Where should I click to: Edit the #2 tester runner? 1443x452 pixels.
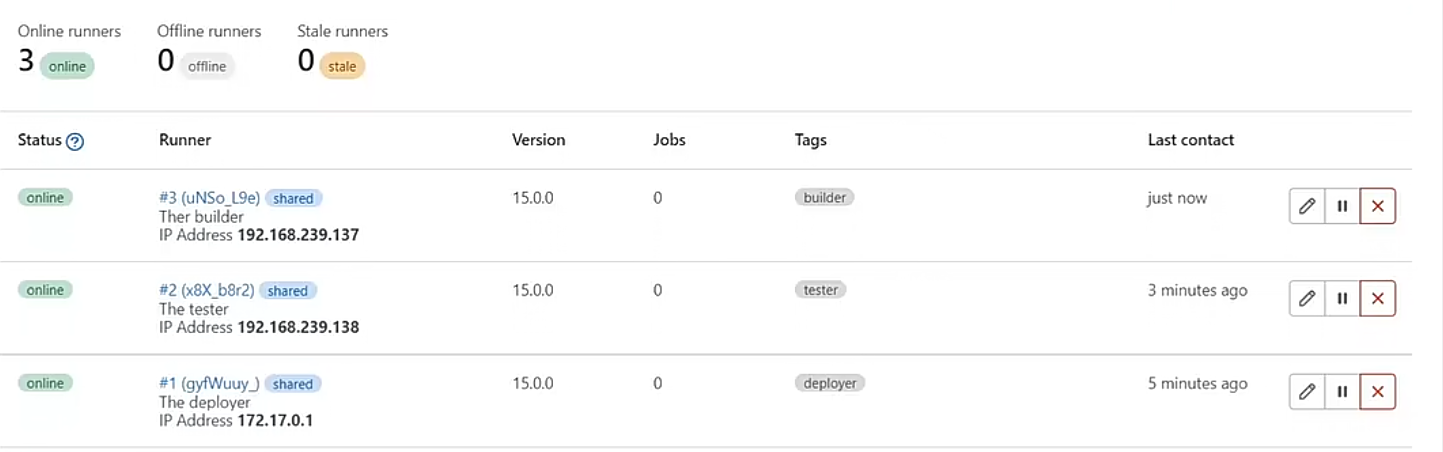click(x=1306, y=298)
